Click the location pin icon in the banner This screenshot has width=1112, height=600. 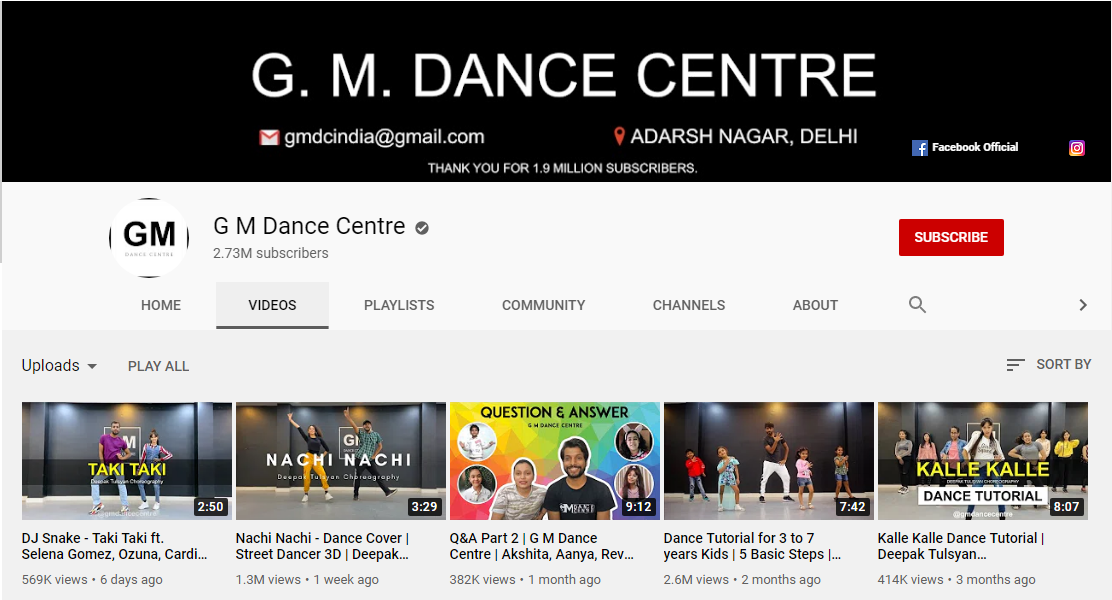619,136
